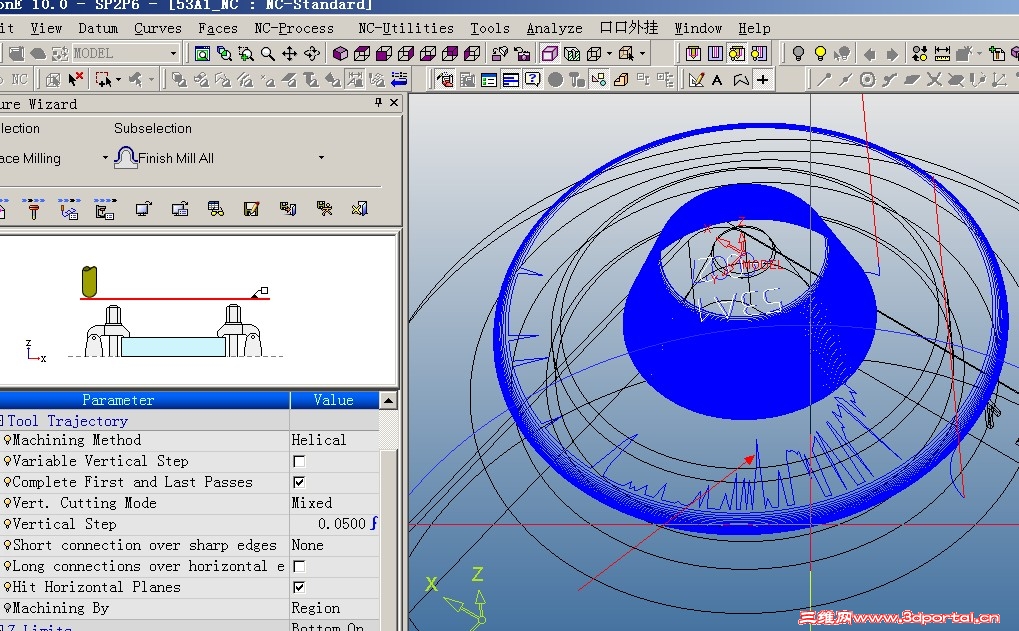
Task: Turn on the yellow light bulb icon
Action: pyautogui.click(x=820, y=54)
